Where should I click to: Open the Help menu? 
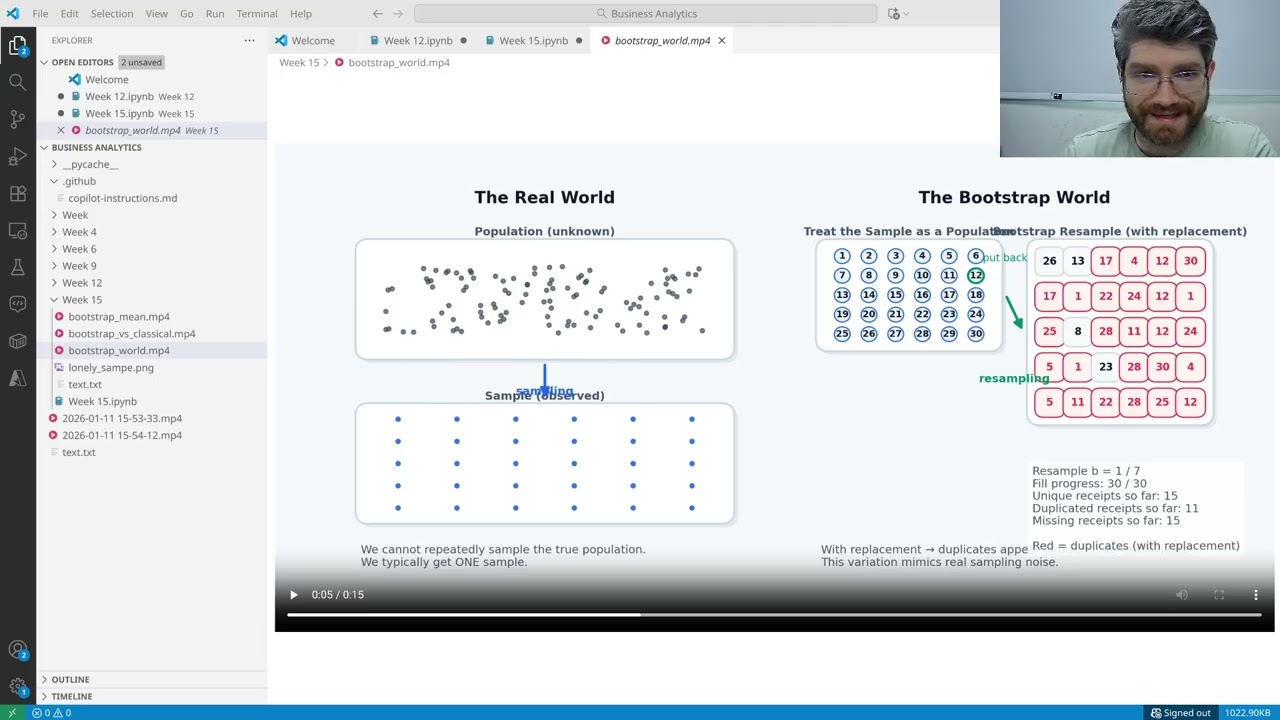tap(301, 13)
